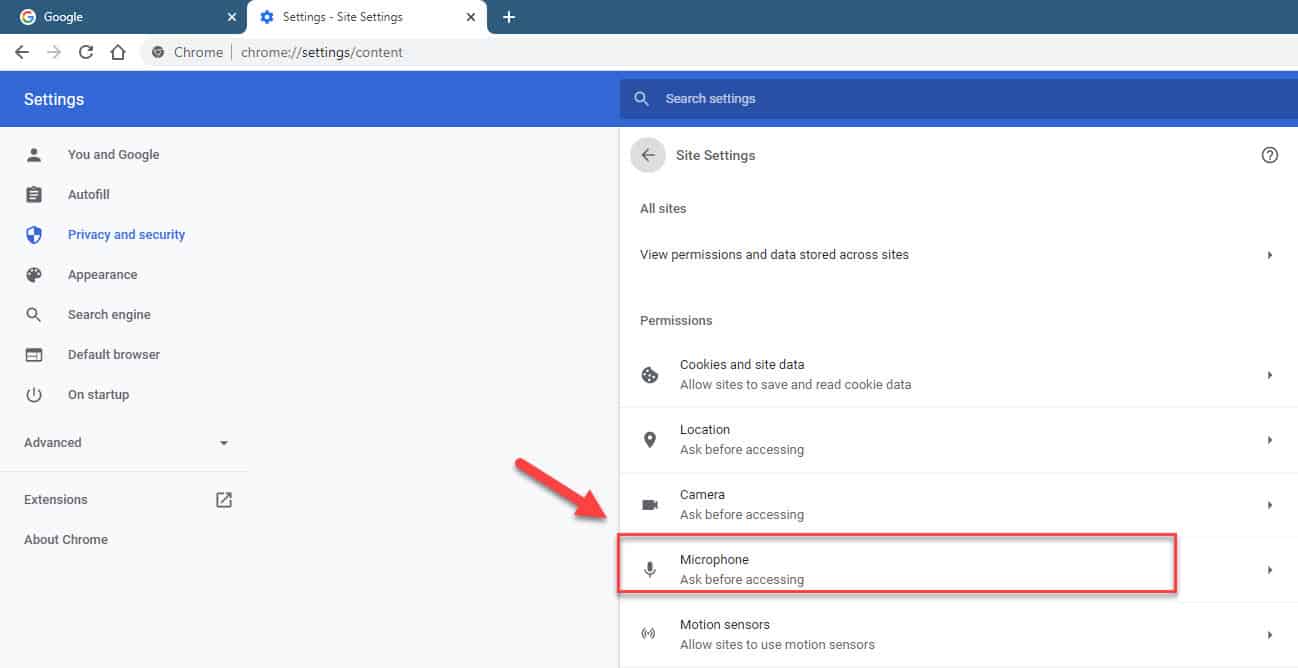Image resolution: width=1298 pixels, height=668 pixels.
Task: Open Autofill settings
Action: tap(88, 195)
